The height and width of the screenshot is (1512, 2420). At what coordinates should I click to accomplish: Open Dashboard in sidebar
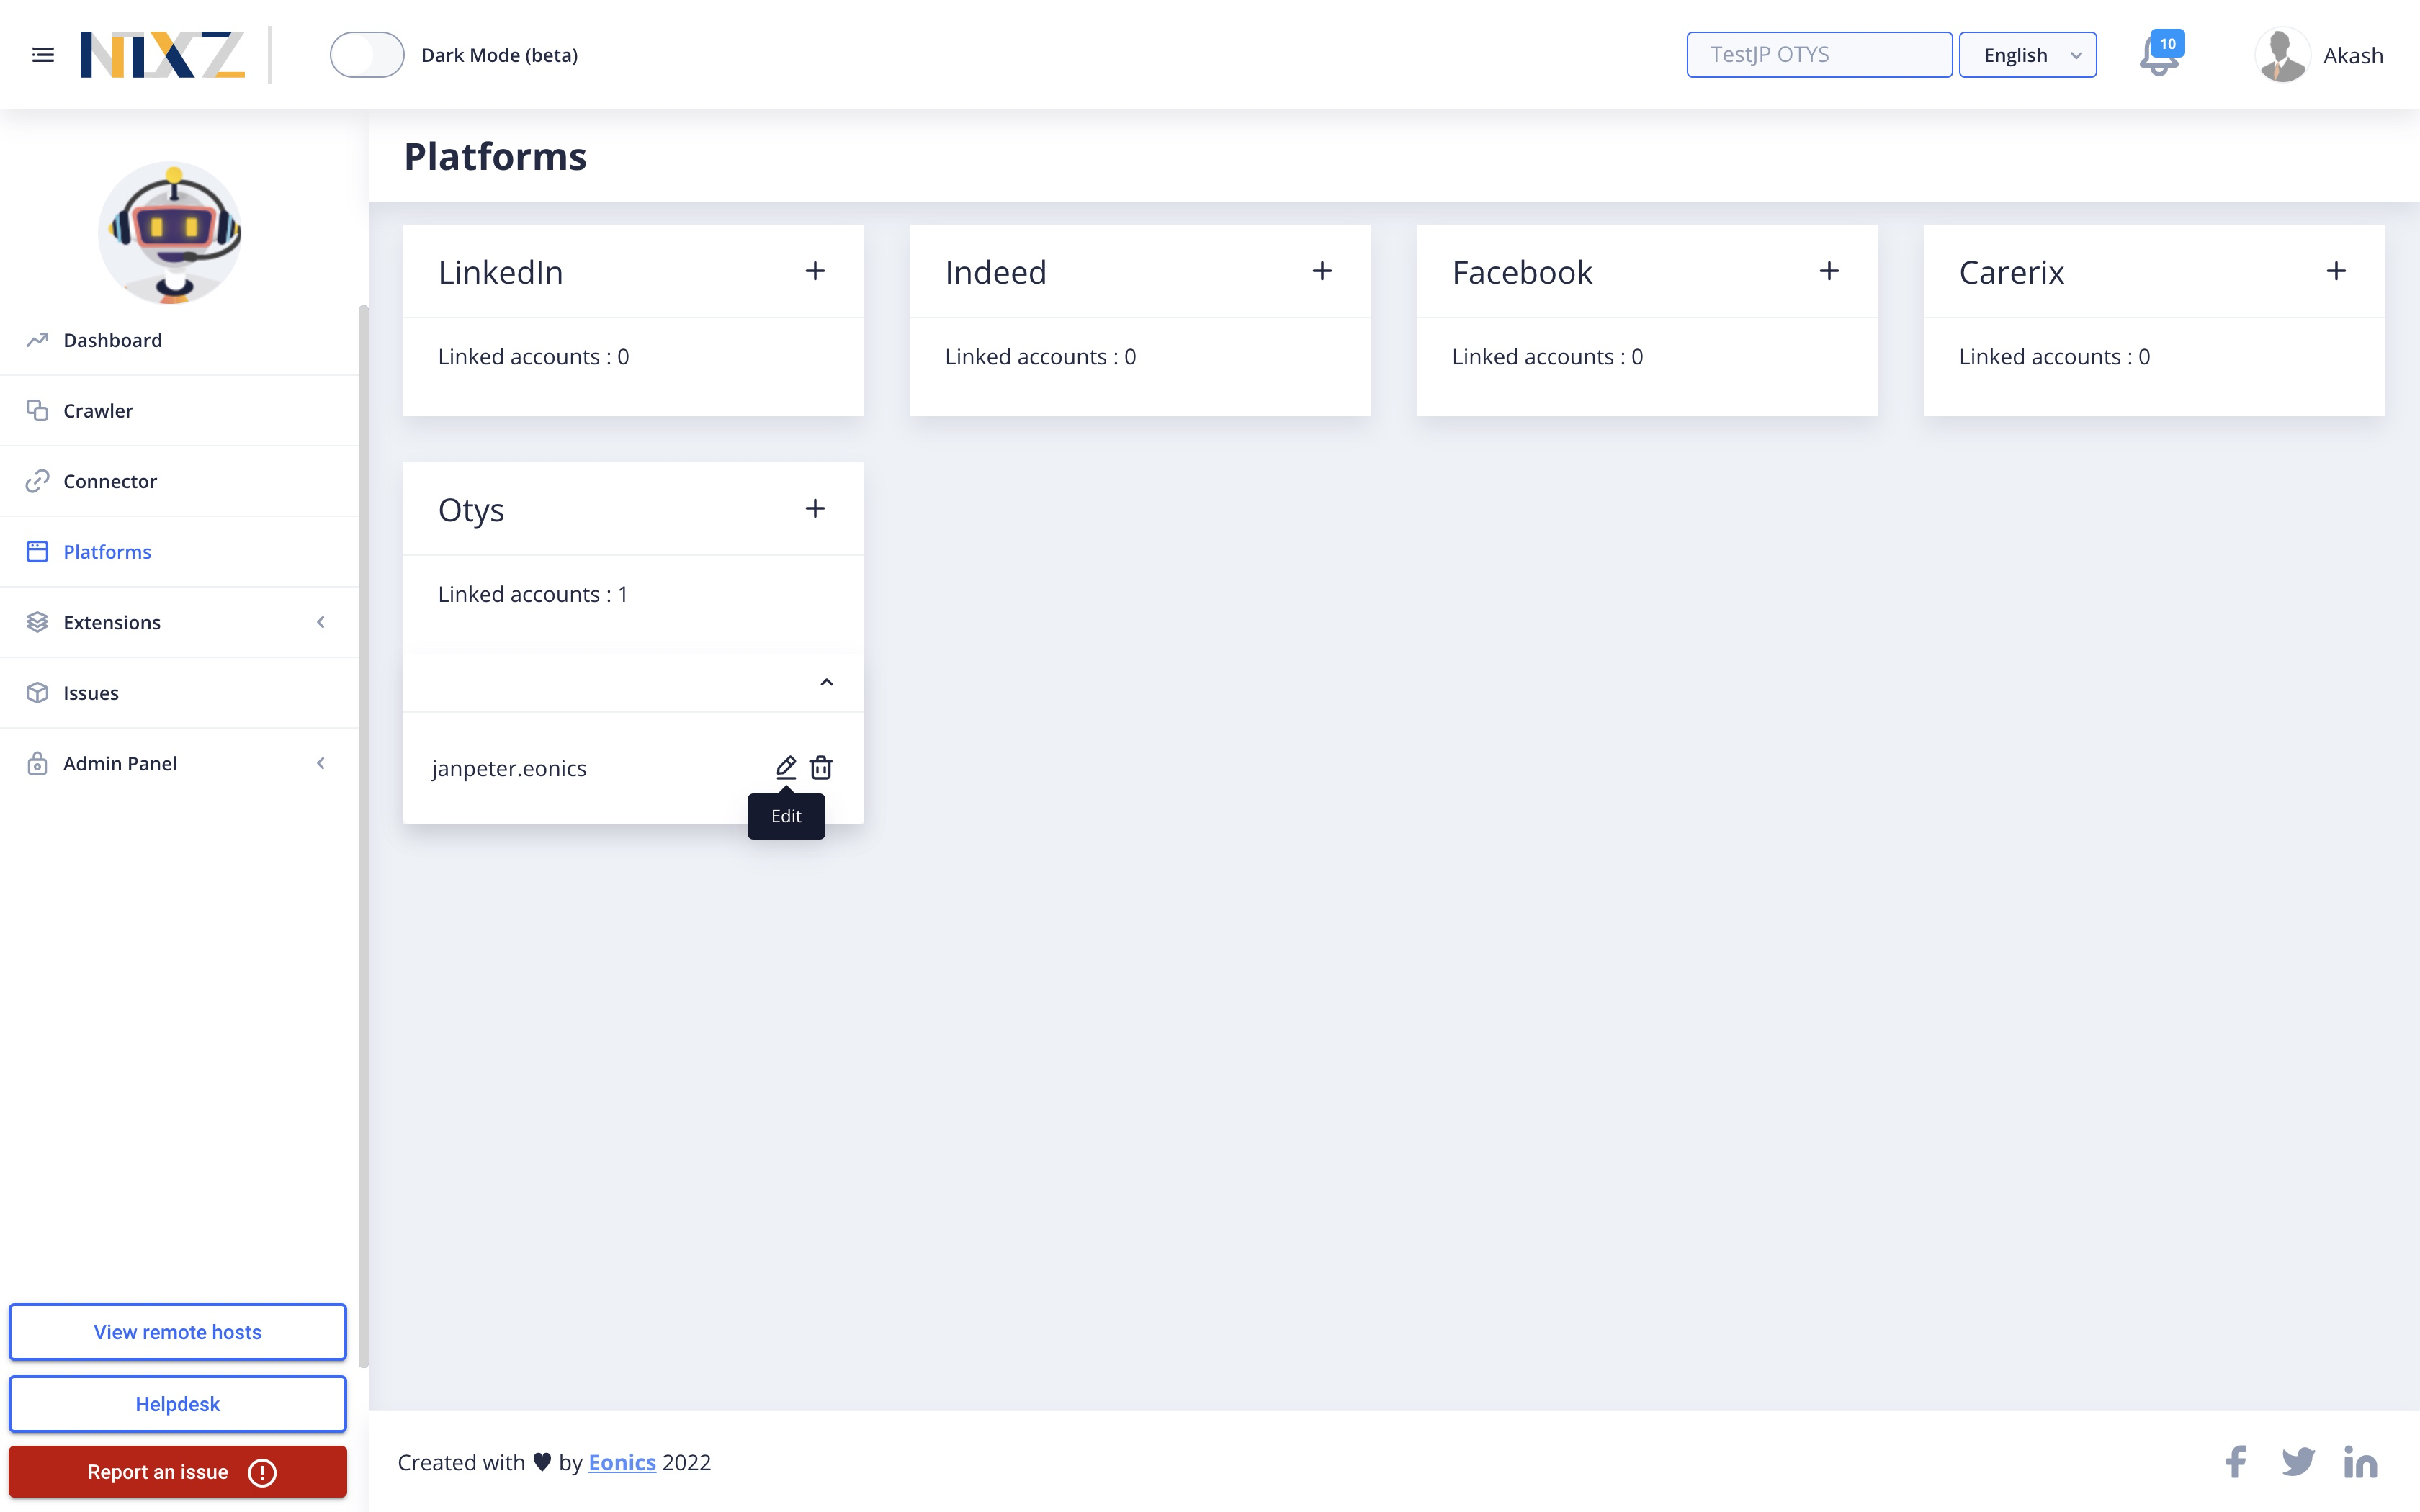[179, 340]
